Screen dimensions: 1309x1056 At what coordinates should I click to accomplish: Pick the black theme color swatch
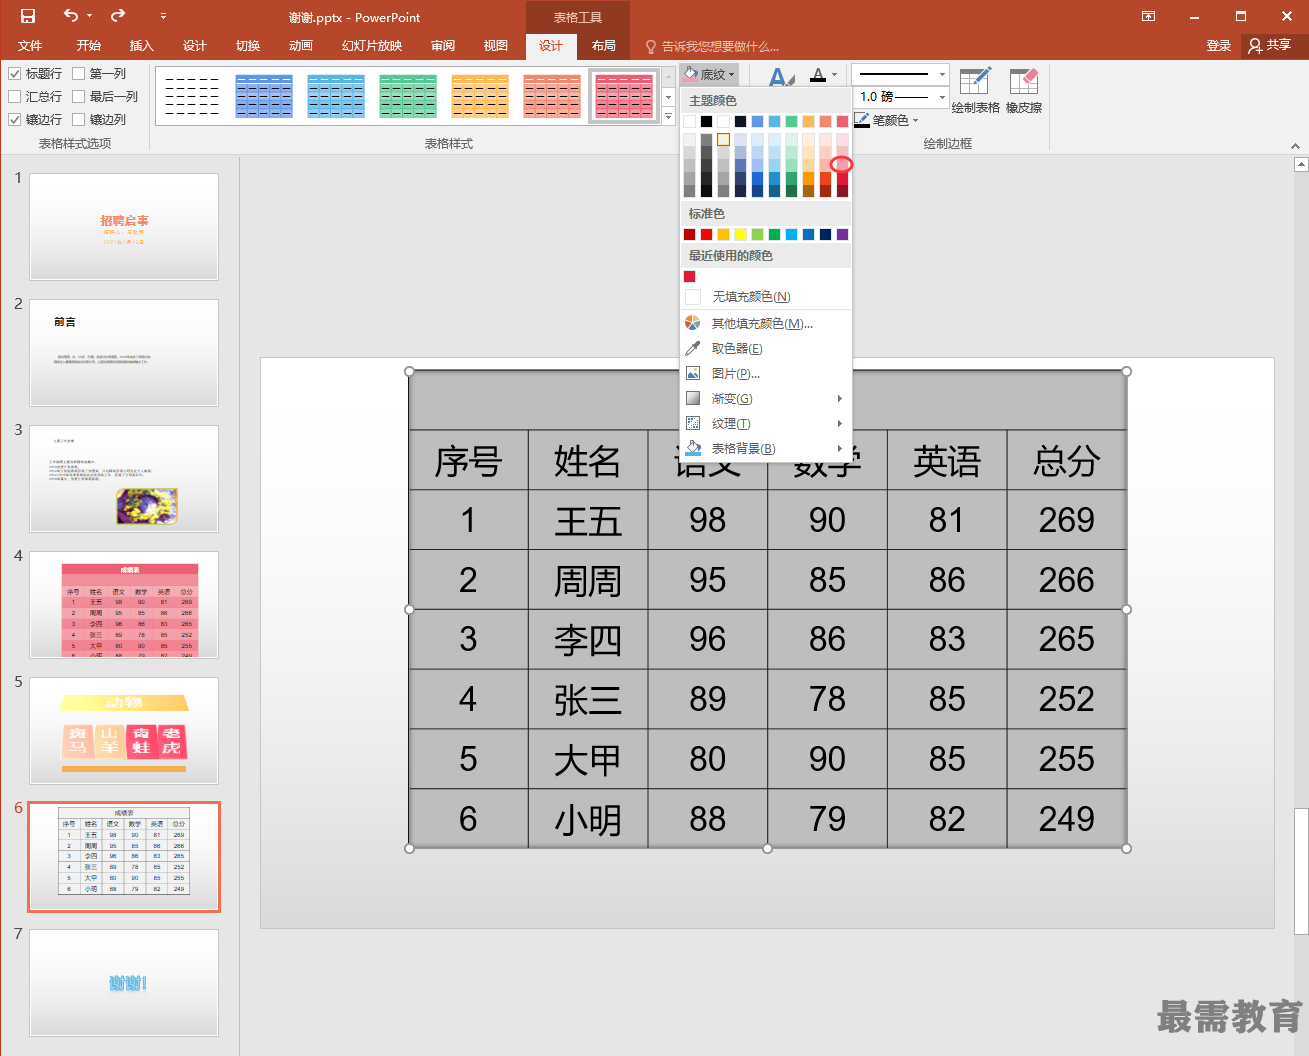[x=706, y=121]
